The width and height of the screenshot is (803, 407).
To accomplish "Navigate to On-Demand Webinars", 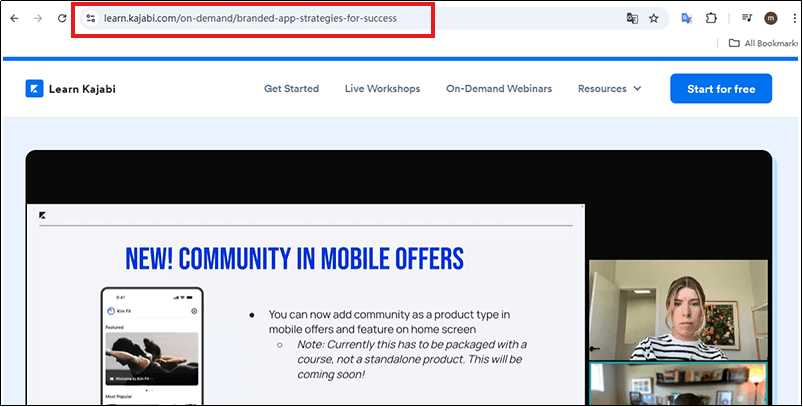I will click(x=498, y=88).
